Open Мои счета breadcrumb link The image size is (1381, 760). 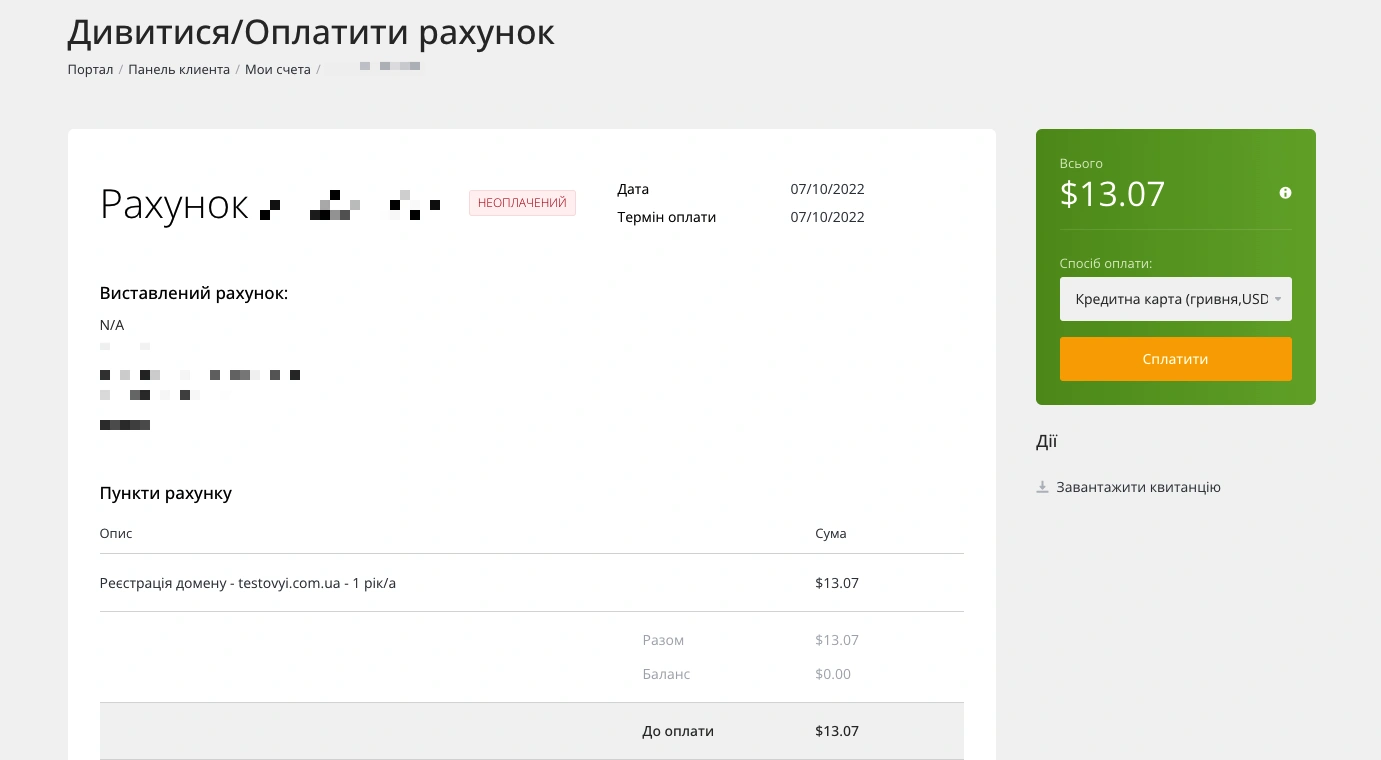pos(278,70)
